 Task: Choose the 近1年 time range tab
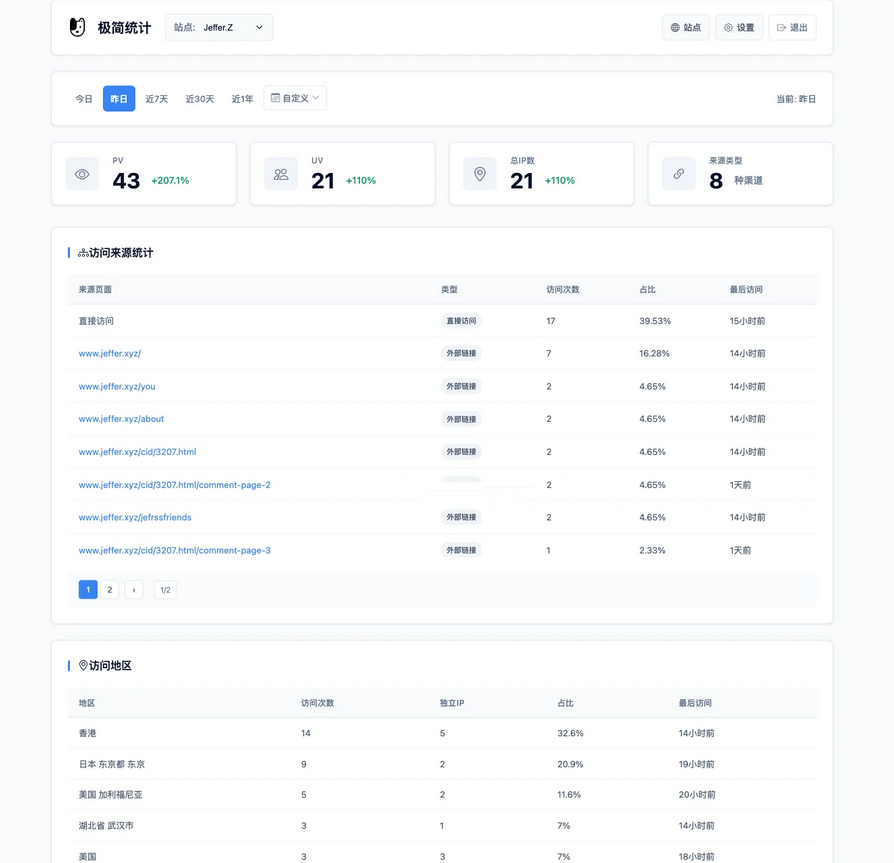coord(243,99)
